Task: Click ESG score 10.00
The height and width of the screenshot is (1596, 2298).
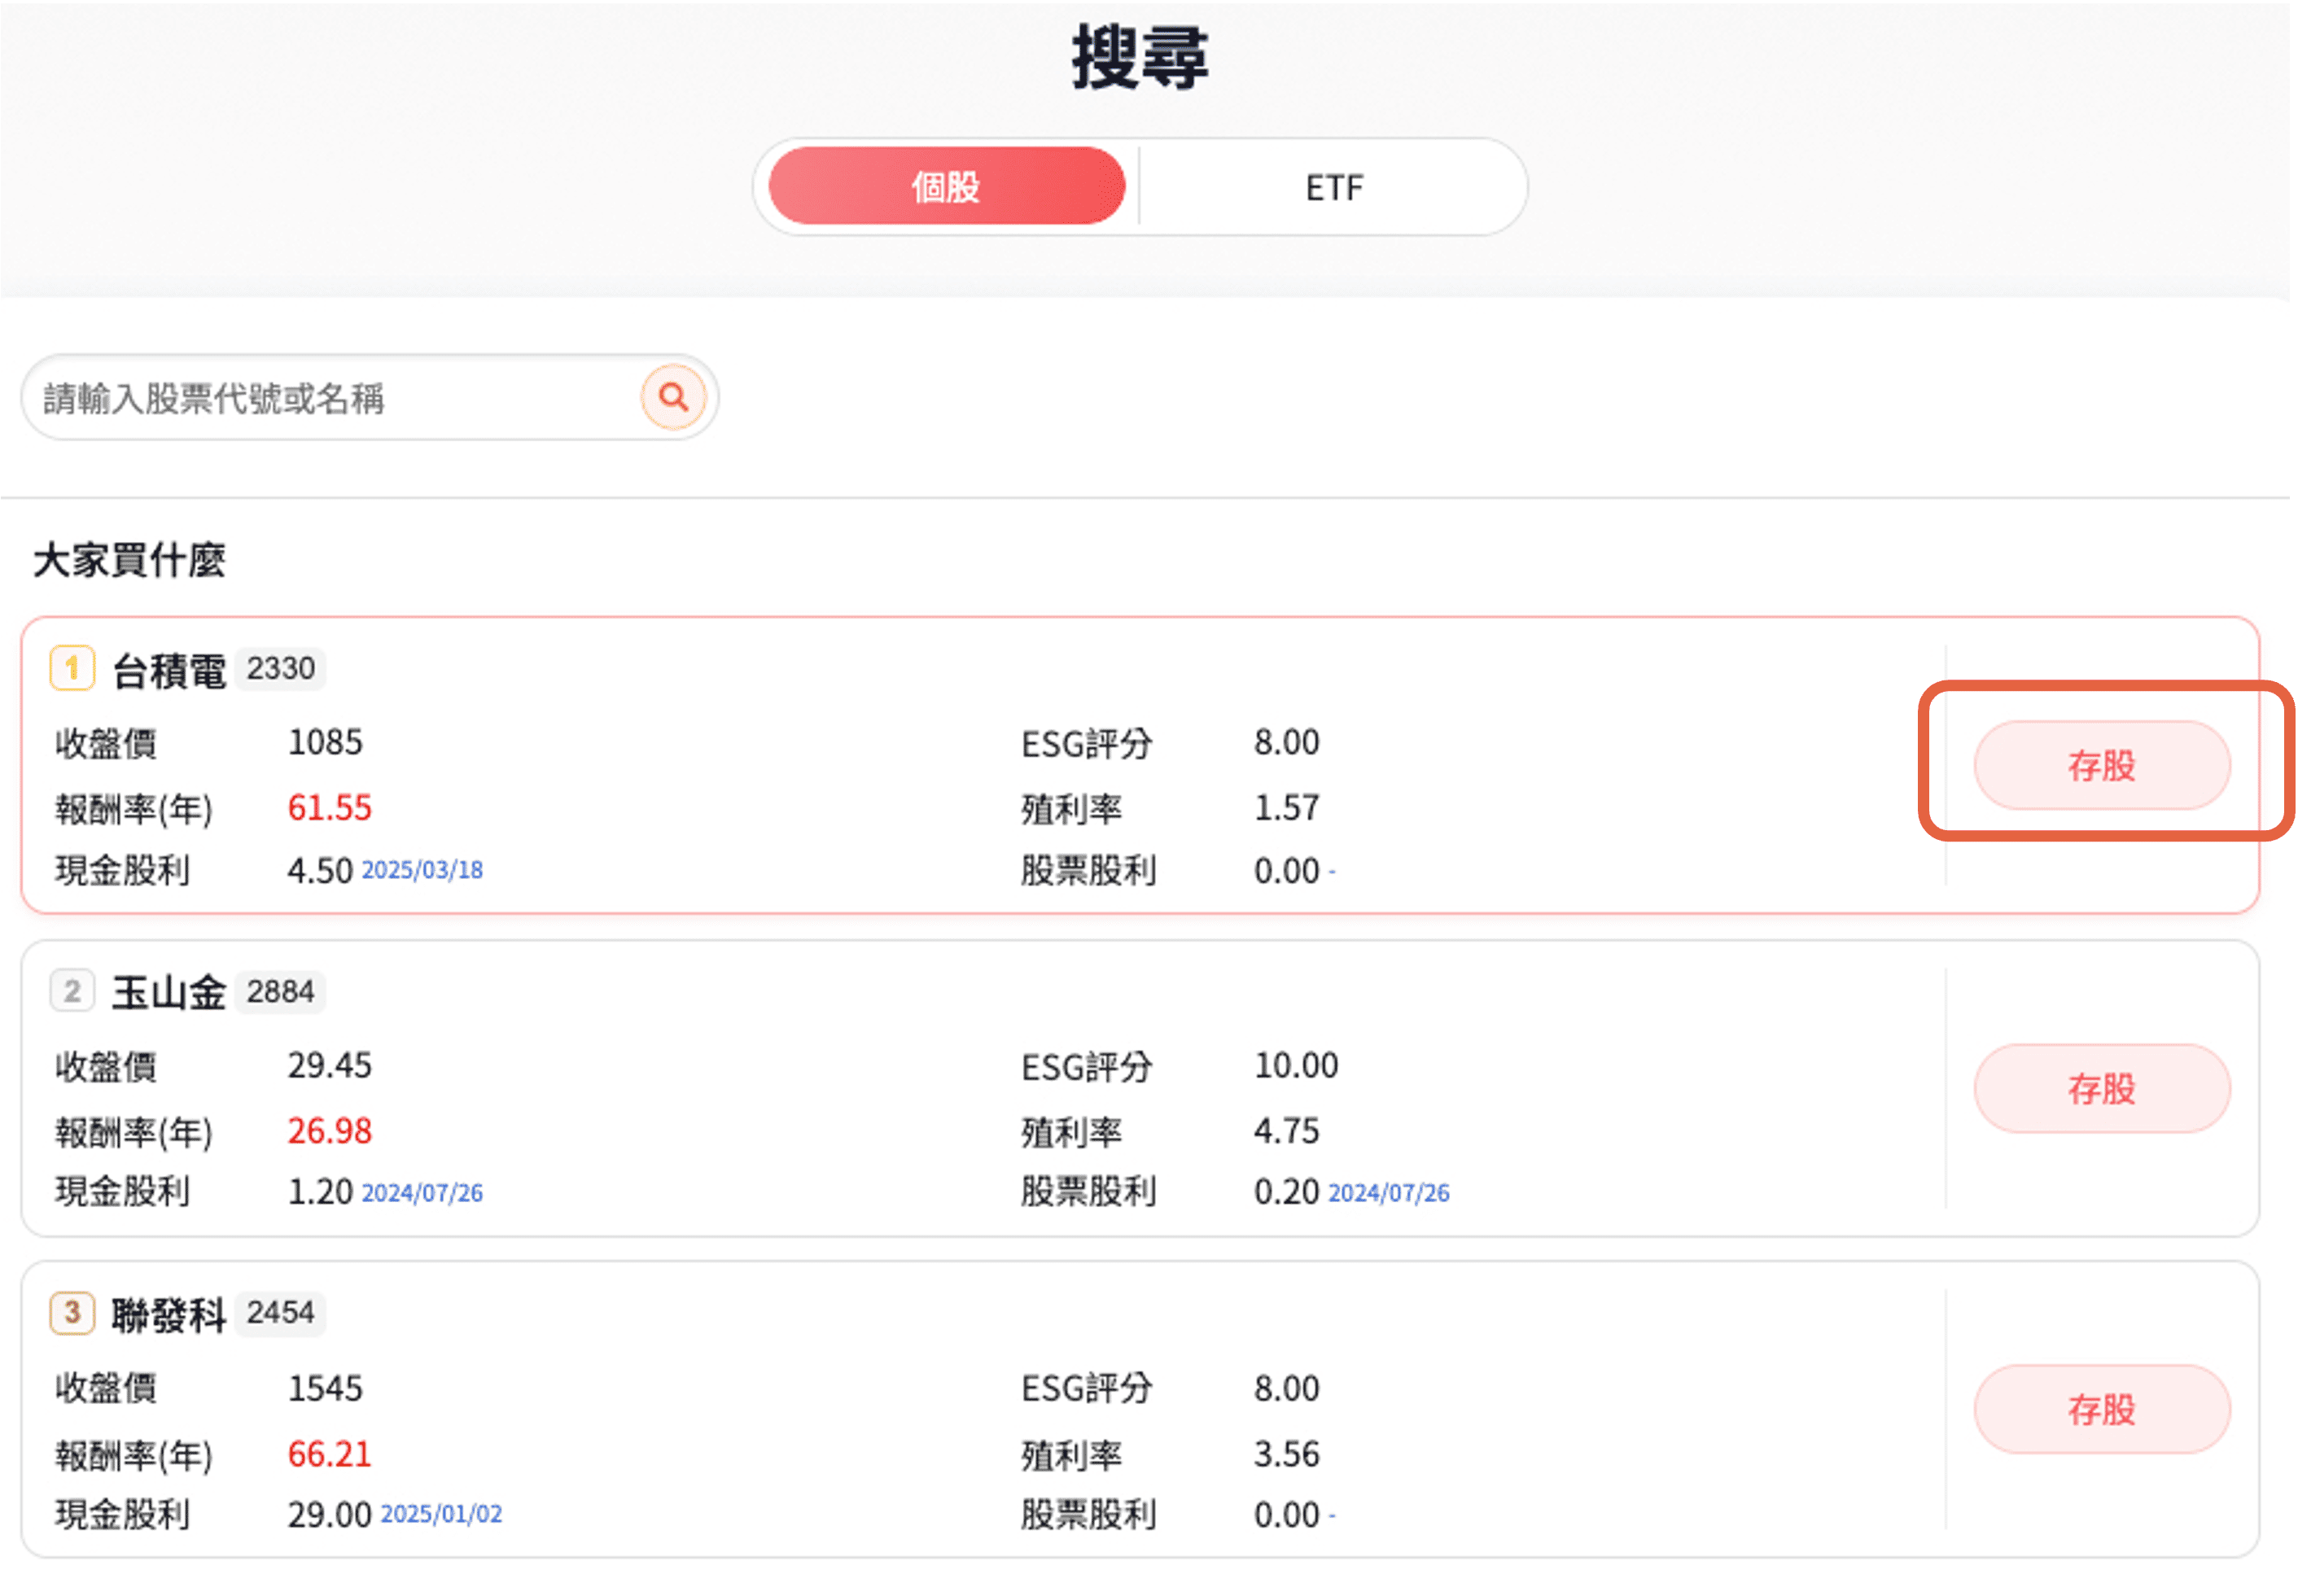Action: [x=1296, y=1065]
